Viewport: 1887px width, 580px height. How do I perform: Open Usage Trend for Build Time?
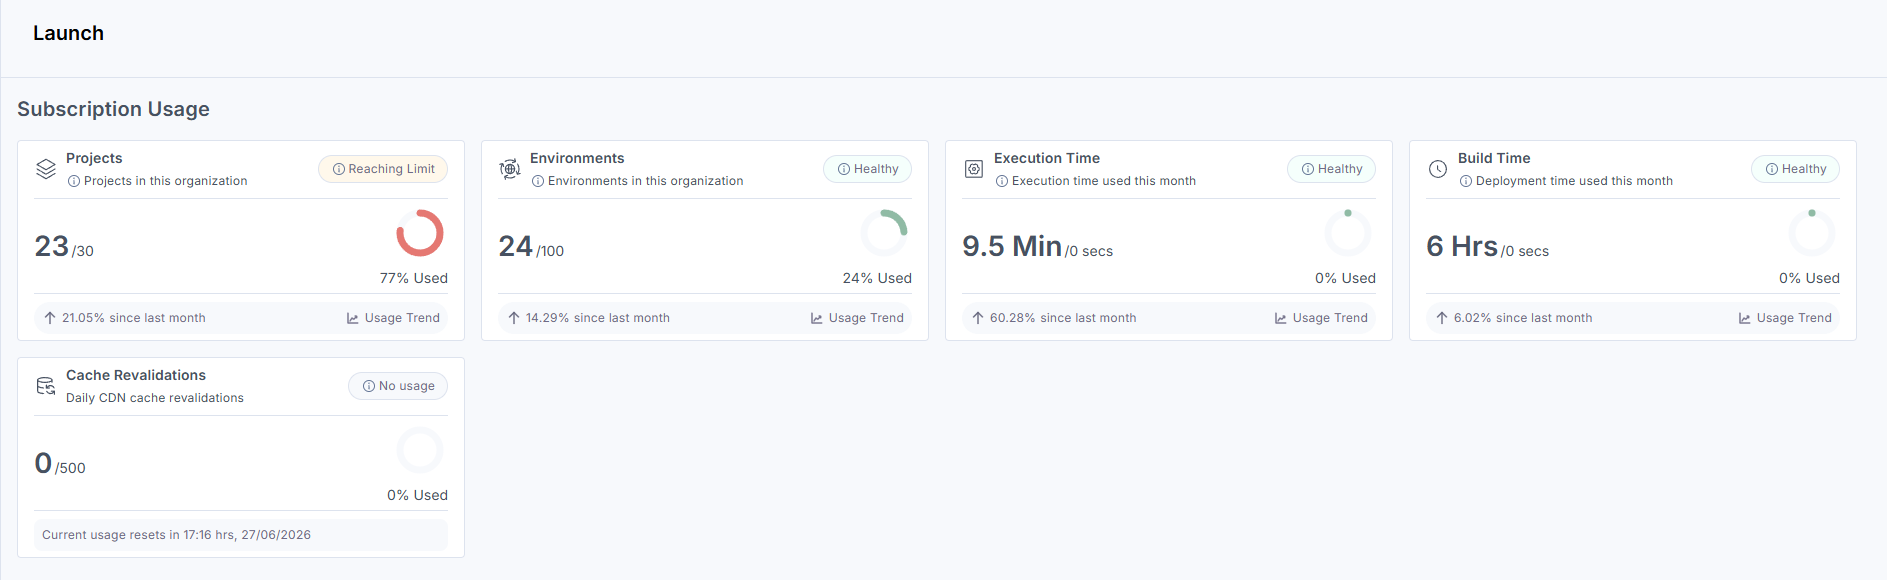click(x=1785, y=318)
